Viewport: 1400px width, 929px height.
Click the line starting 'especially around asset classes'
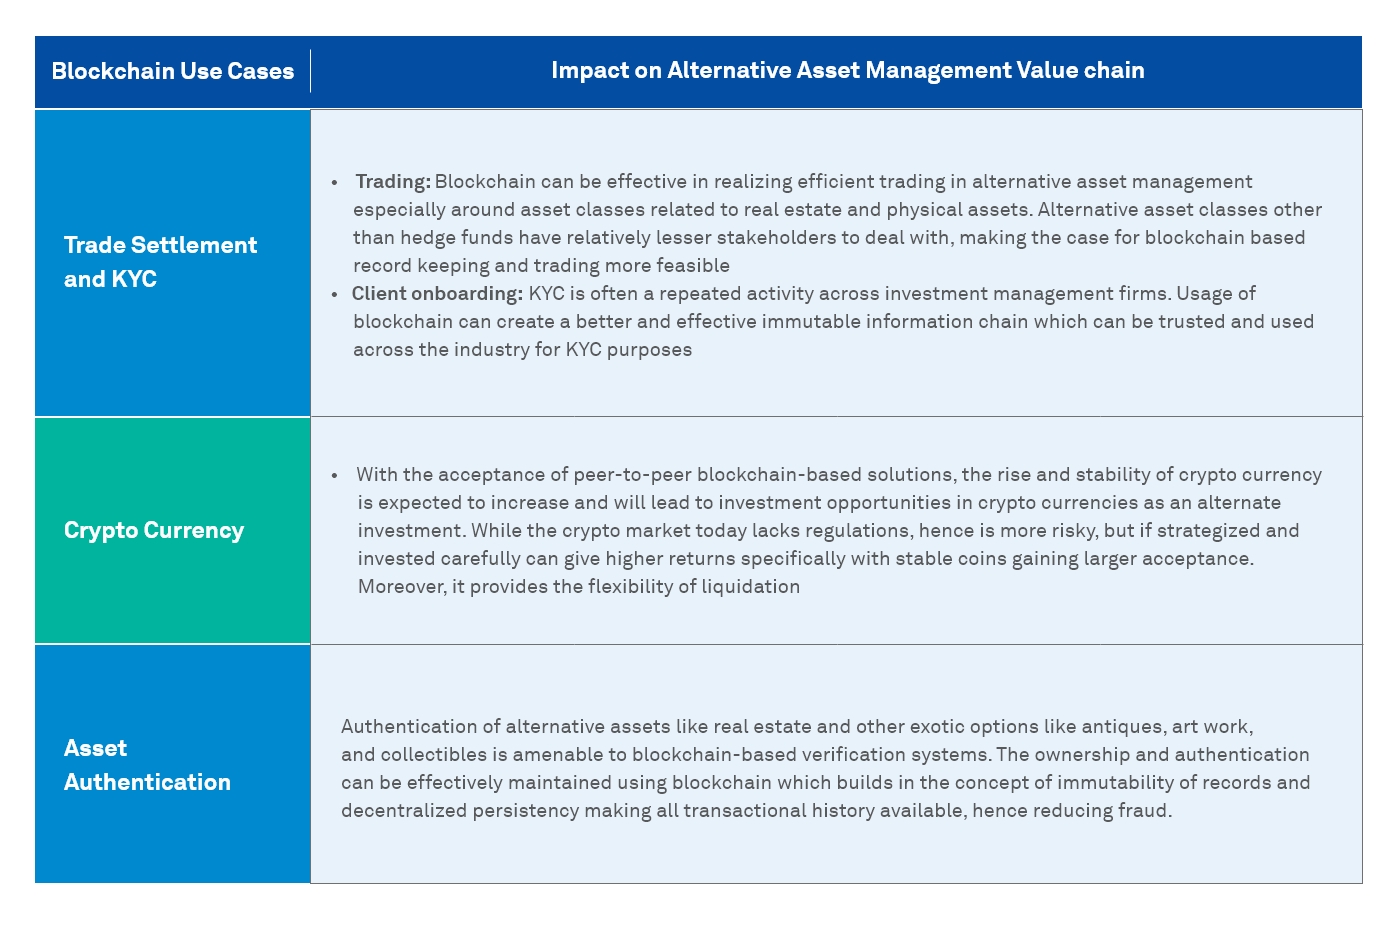(837, 210)
